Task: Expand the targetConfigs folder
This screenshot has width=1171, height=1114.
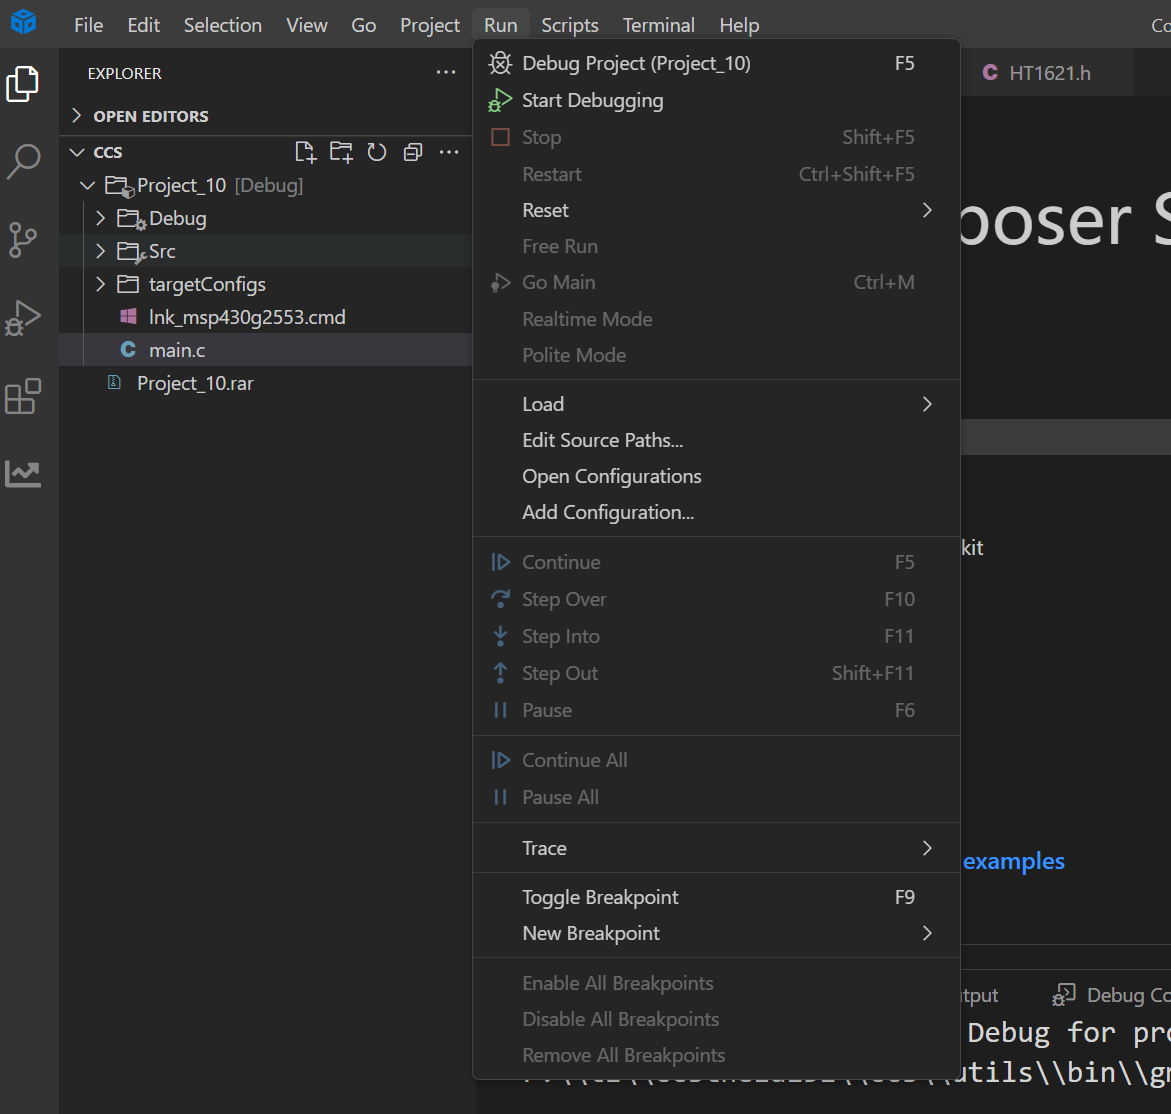Action: pos(101,284)
